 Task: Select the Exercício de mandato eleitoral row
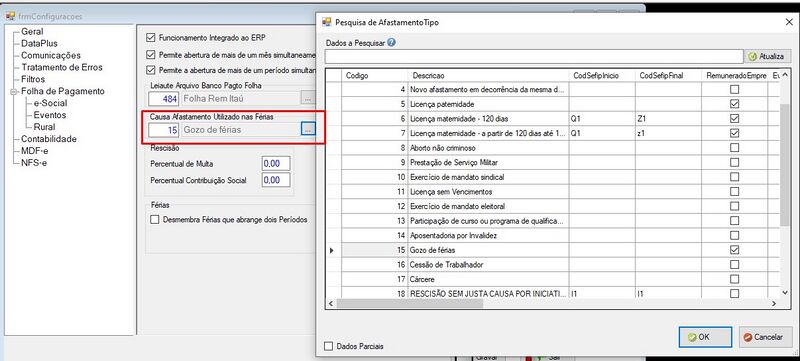click(554, 207)
